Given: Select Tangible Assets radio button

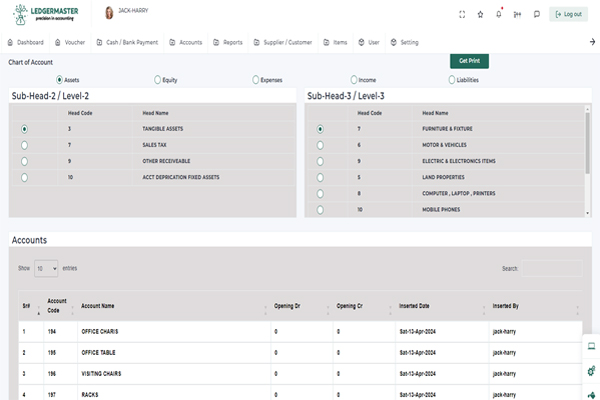Looking at the screenshot, I should tap(24, 129).
